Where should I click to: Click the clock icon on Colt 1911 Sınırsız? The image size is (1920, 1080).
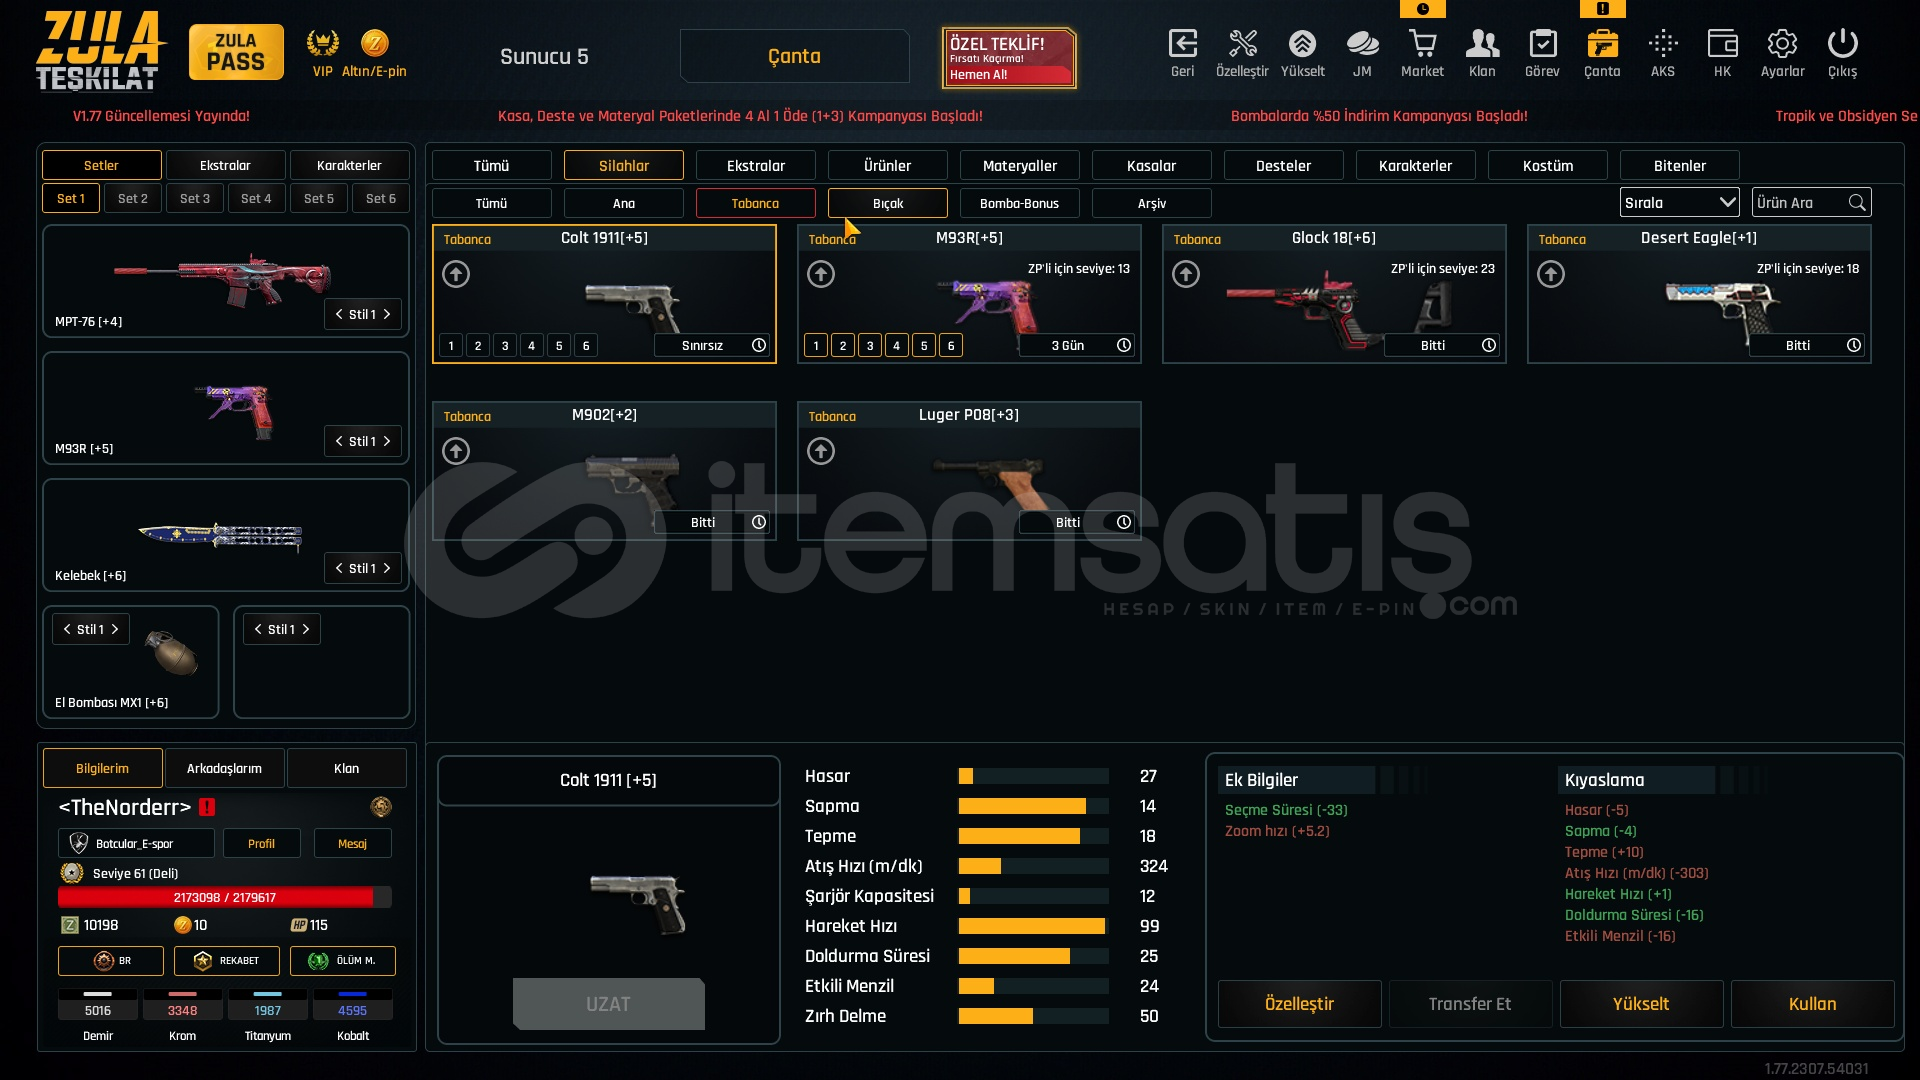(759, 345)
